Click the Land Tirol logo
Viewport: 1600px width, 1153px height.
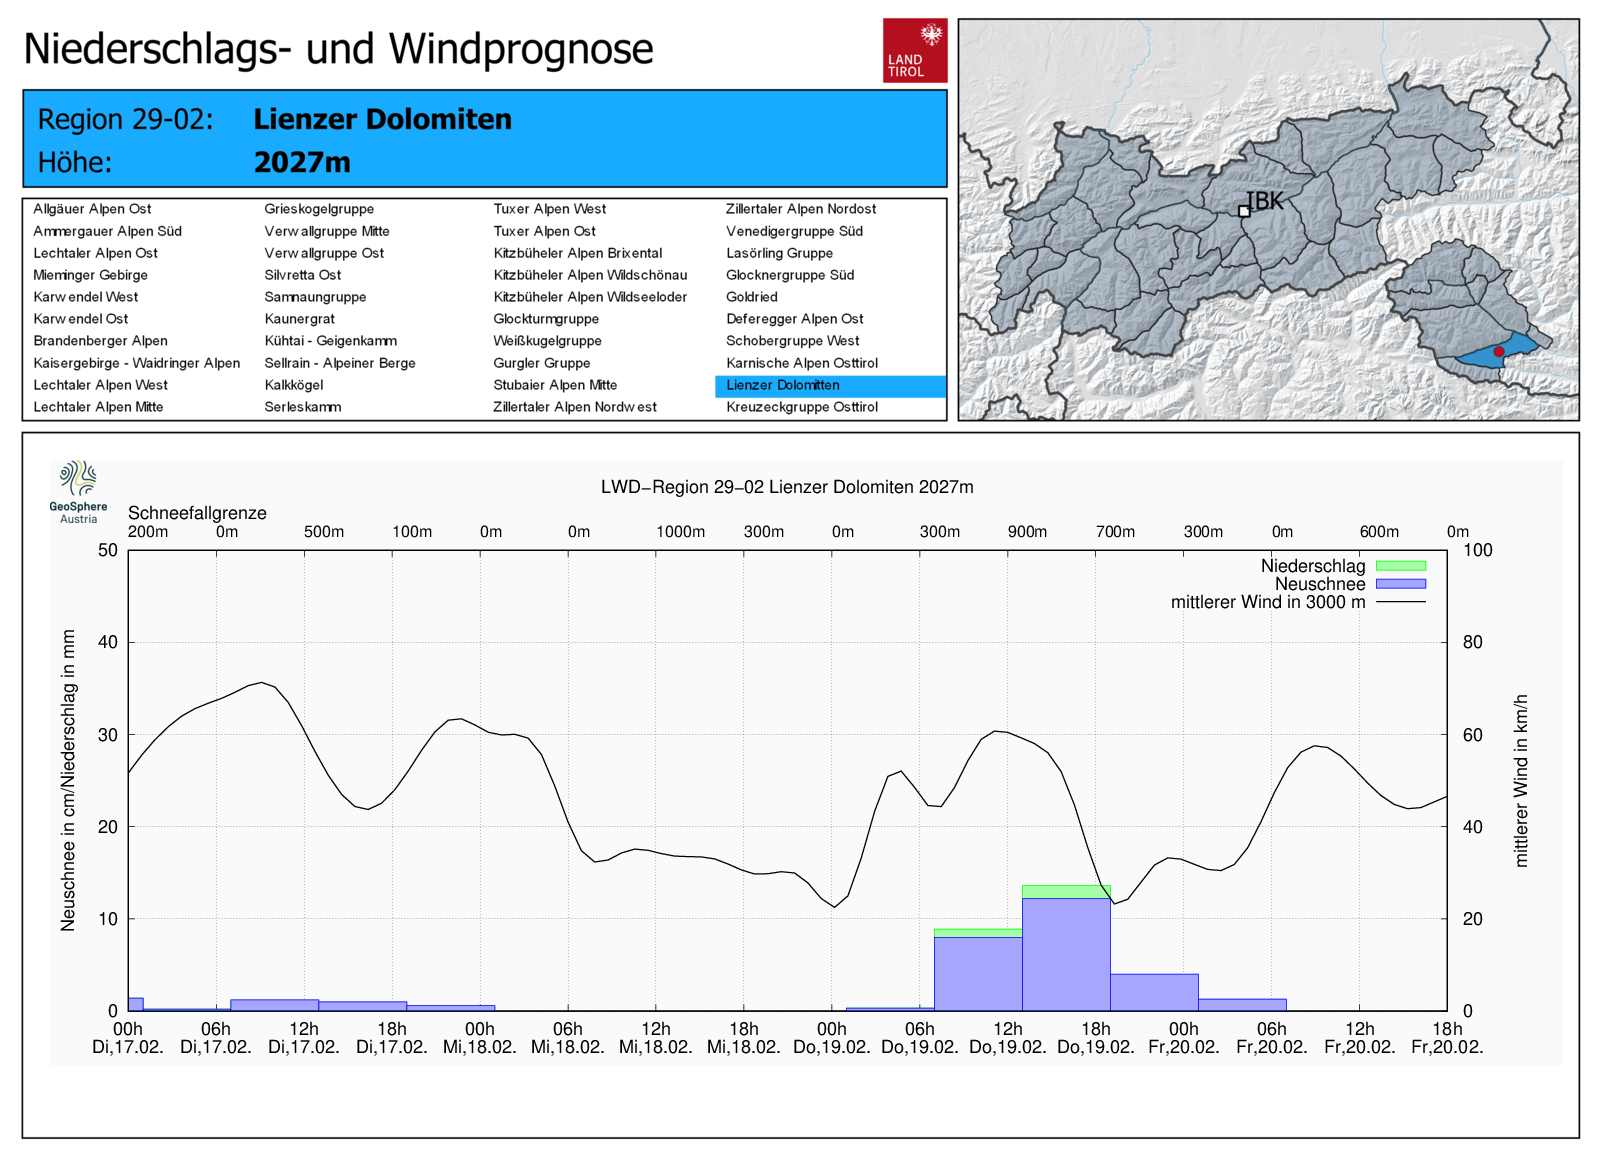[x=914, y=50]
